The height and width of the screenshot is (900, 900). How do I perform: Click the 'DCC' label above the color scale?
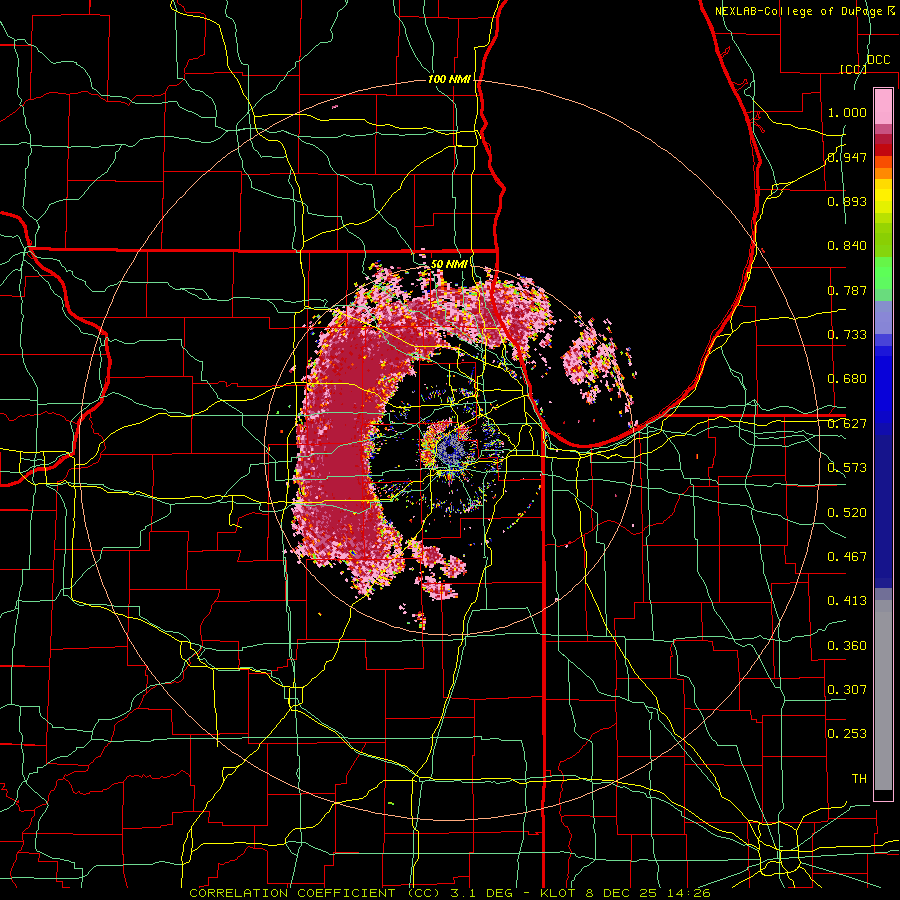878,60
